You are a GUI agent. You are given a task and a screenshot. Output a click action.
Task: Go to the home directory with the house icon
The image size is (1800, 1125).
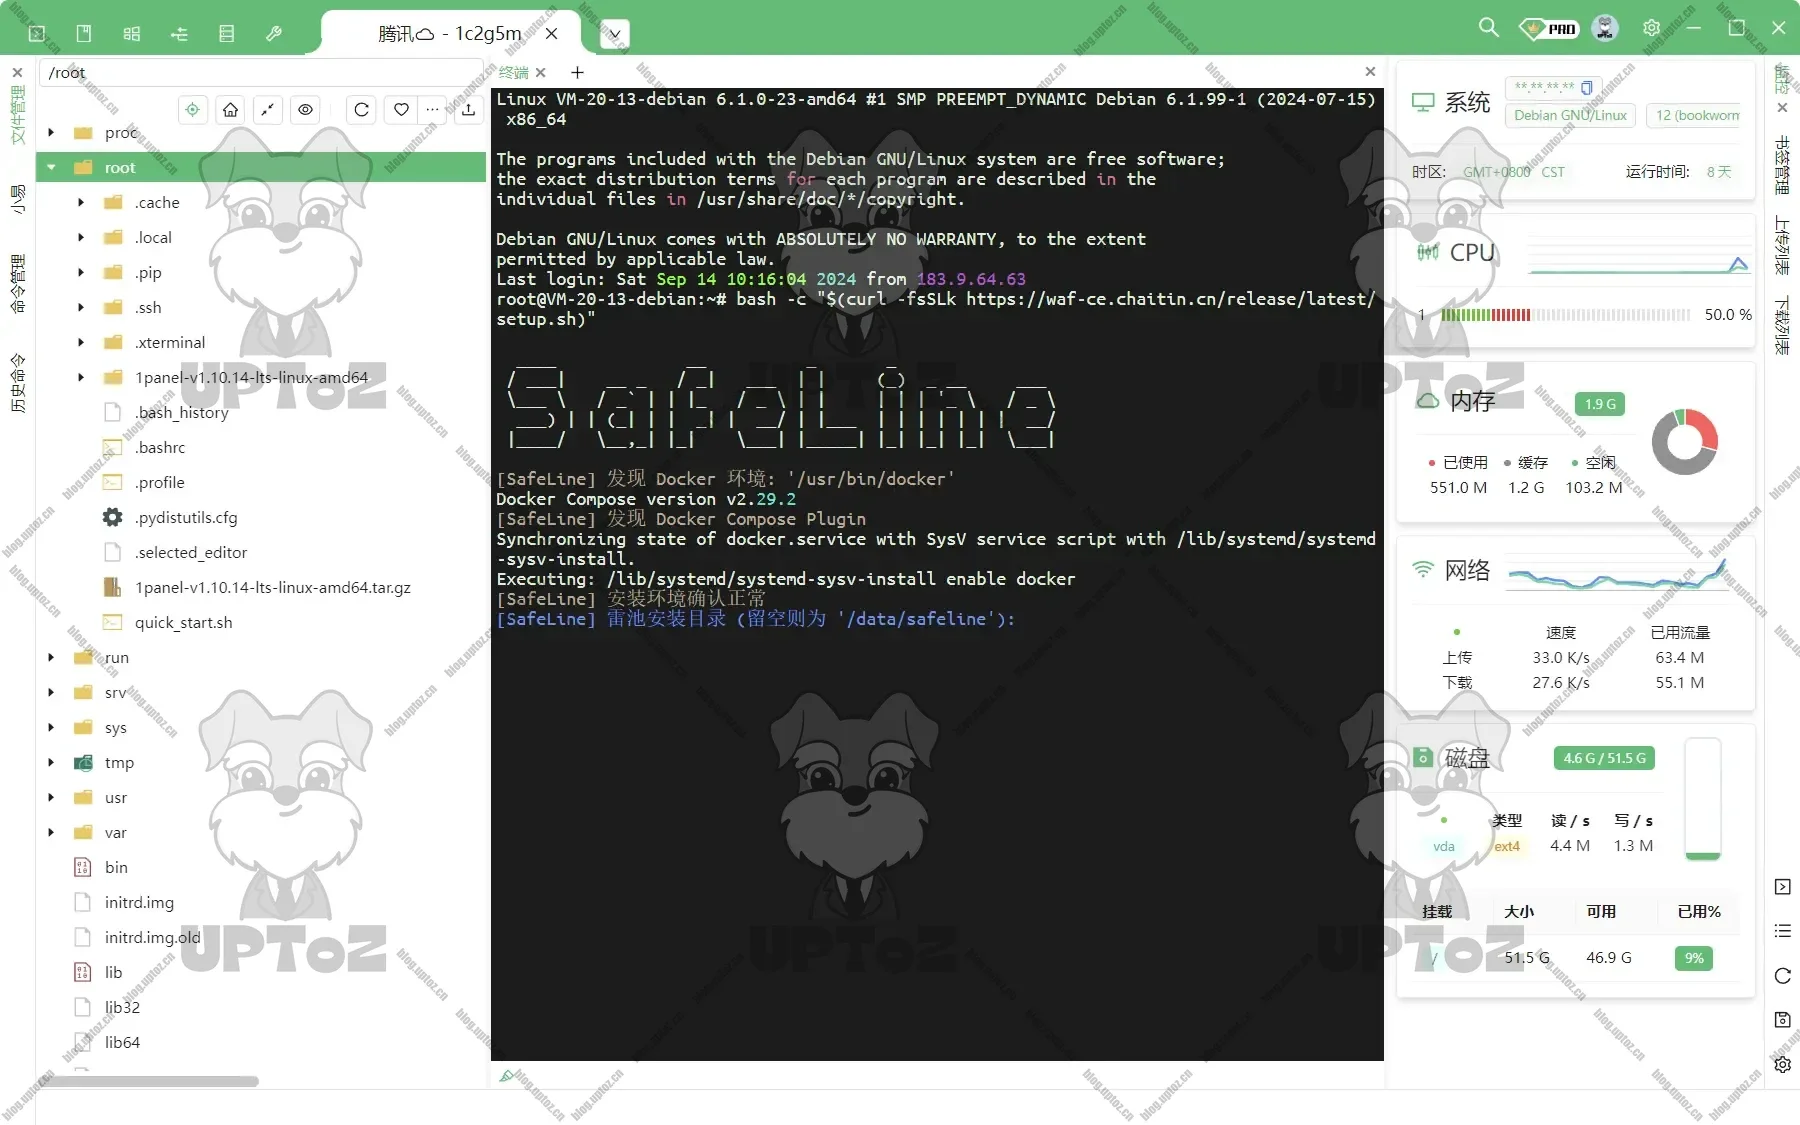230,110
